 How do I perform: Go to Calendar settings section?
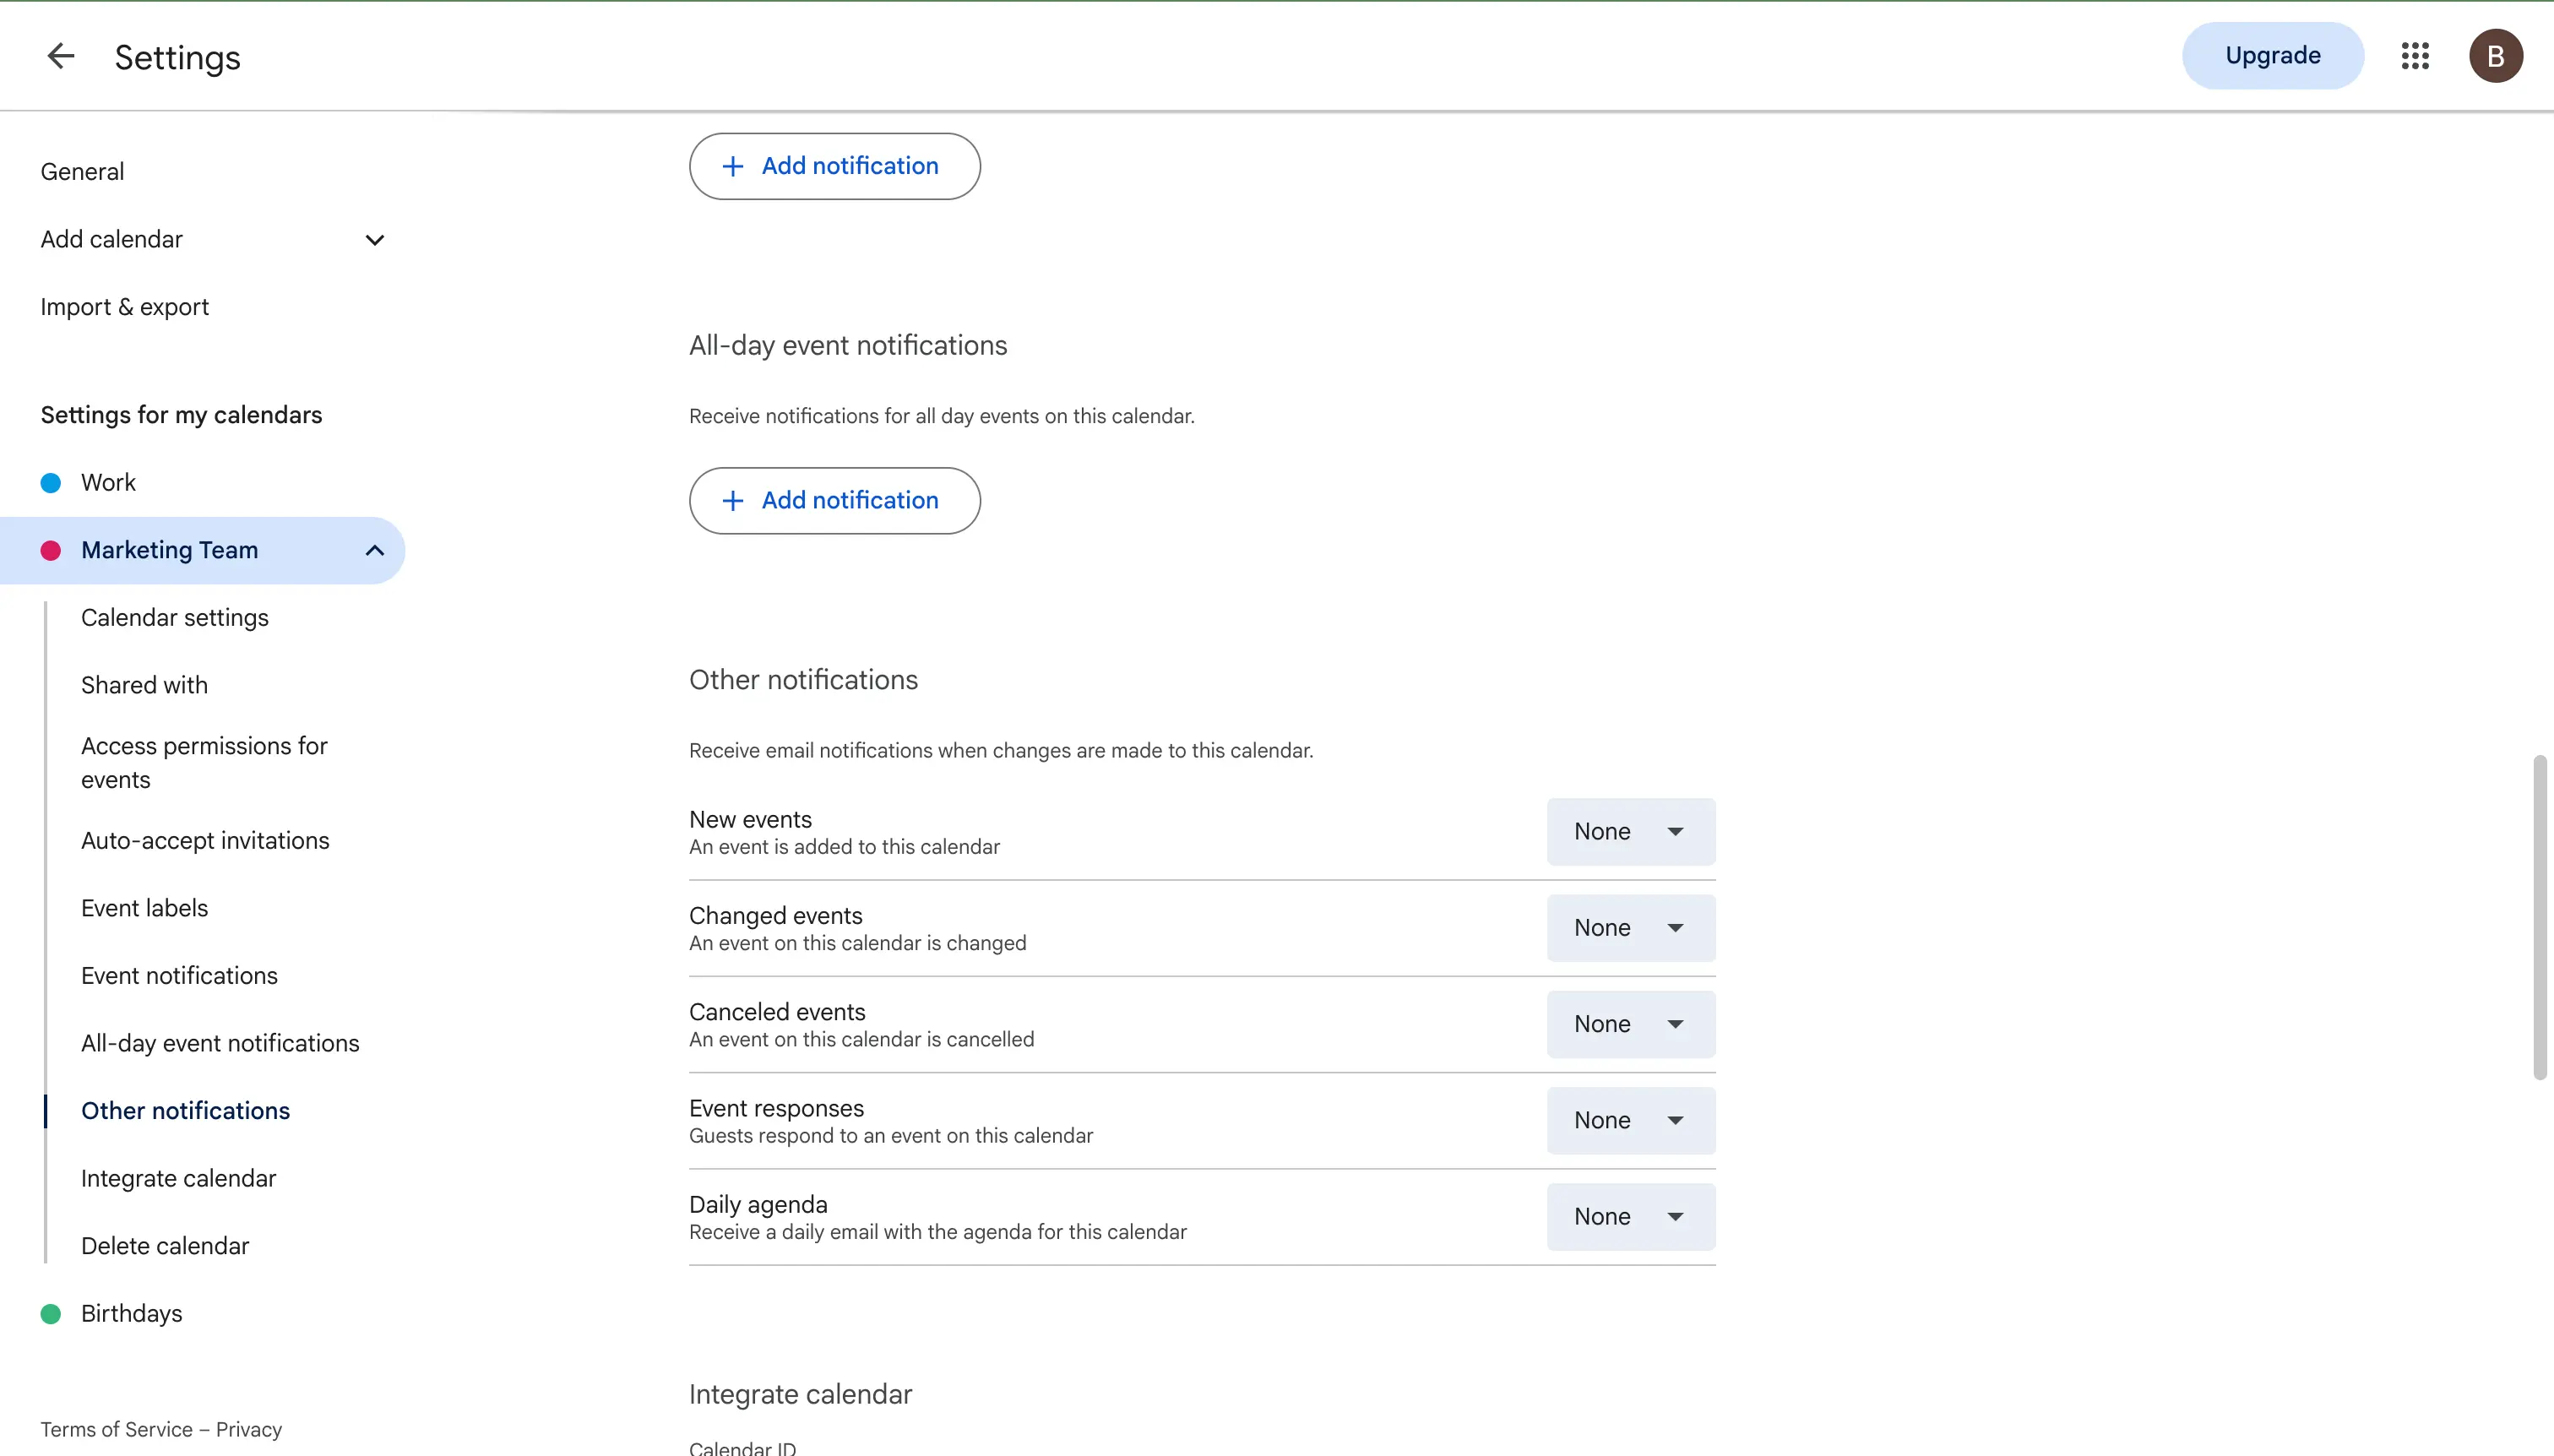[x=175, y=618]
